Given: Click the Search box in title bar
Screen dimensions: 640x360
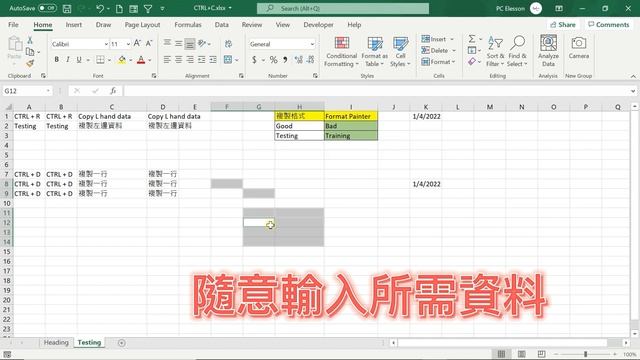Looking at the screenshot, I should [343, 8].
